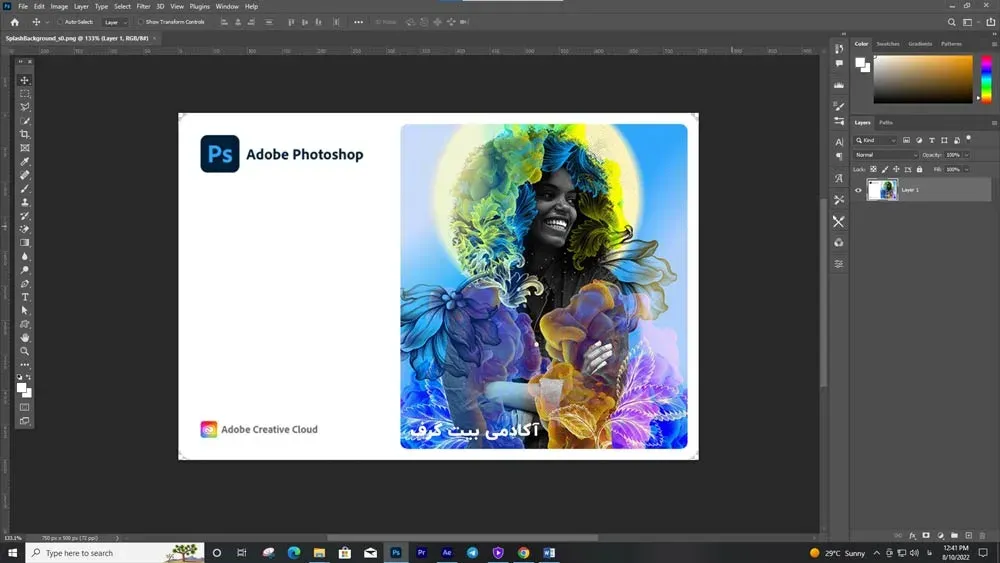Open the File menu
This screenshot has height=563, width=1000.
point(23,6)
